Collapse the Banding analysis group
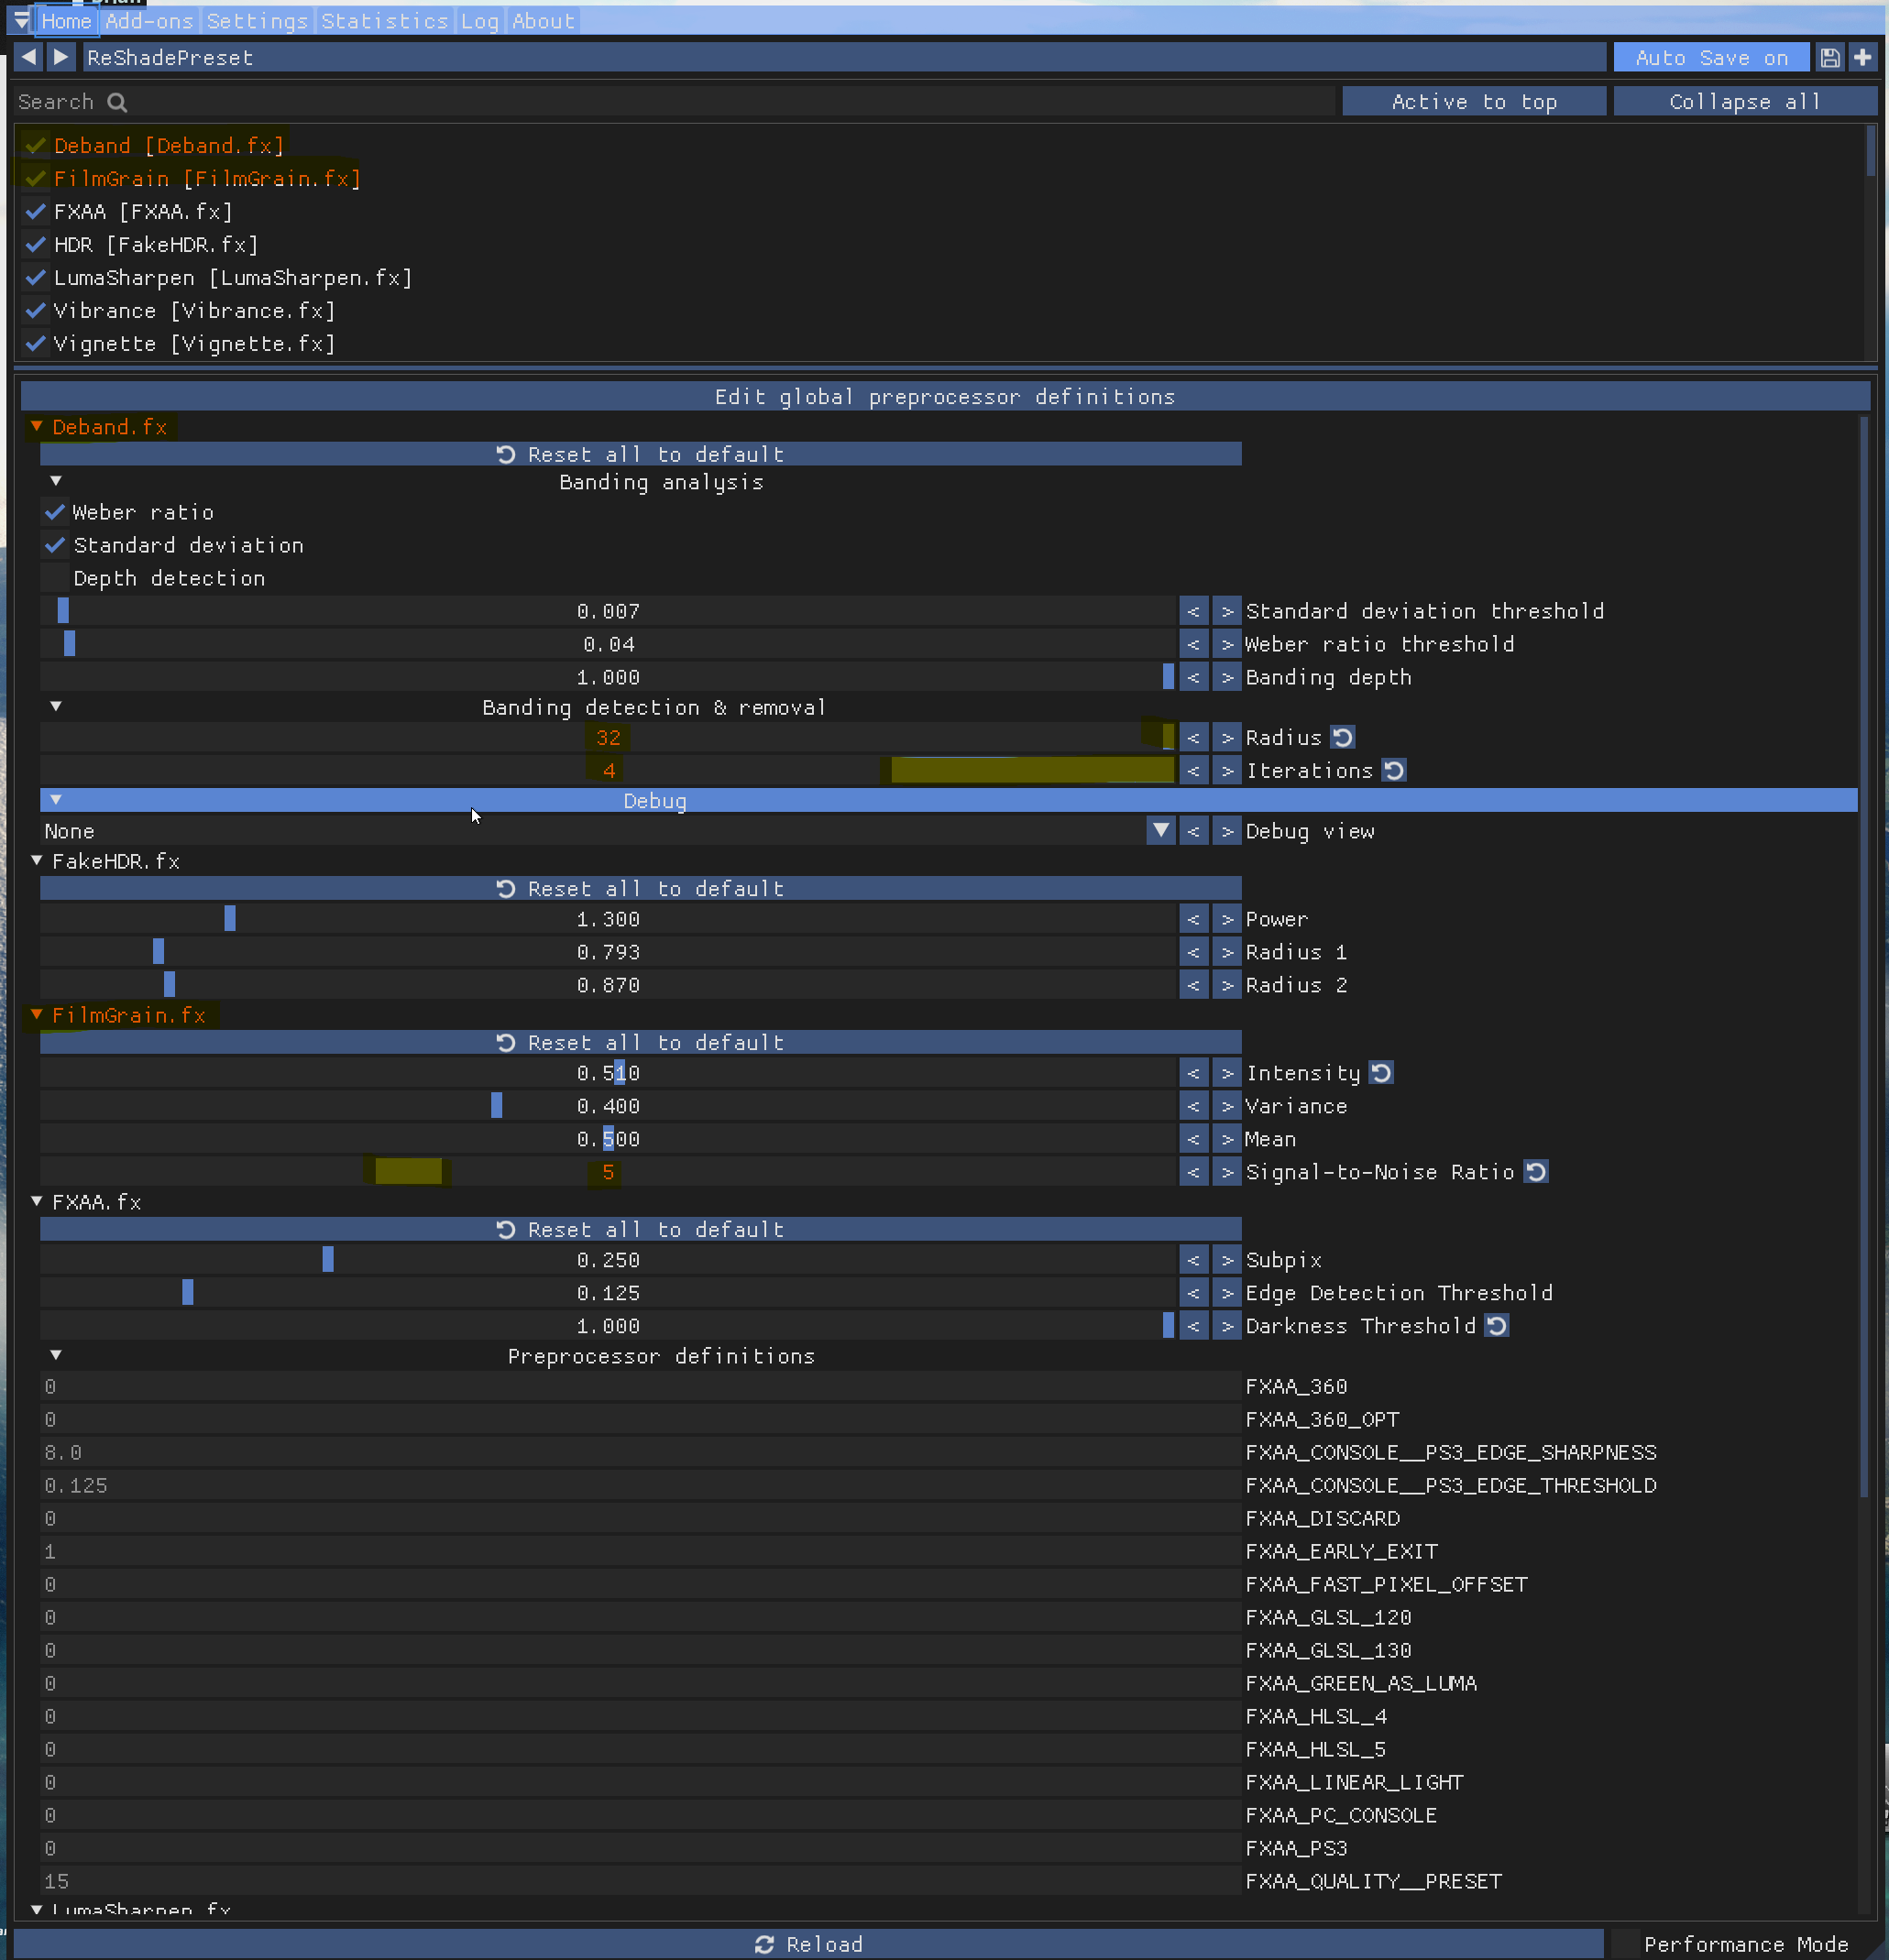 56,481
